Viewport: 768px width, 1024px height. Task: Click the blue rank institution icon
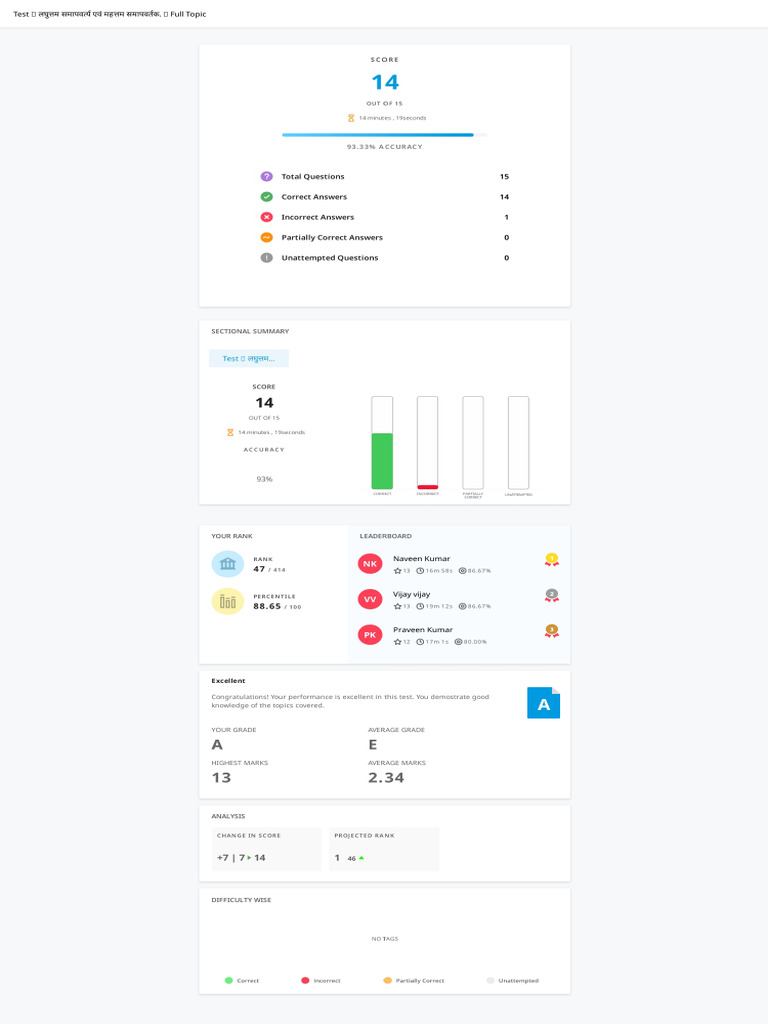pyautogui.click(x=227, y=564)
